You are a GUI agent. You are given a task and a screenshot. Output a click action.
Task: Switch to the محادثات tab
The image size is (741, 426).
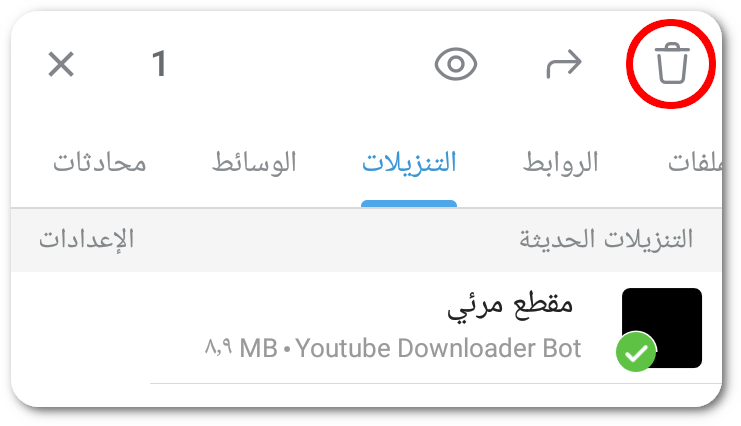point(99,163)
